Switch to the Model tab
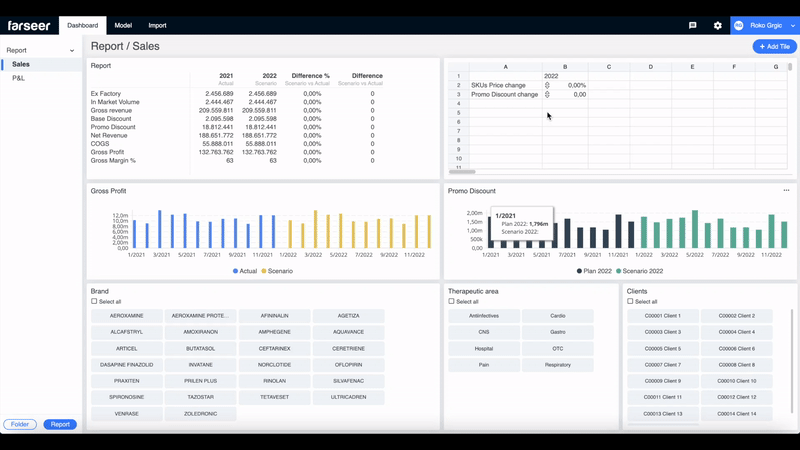This screenshot has width=800, height=450. tap(123, 25)
